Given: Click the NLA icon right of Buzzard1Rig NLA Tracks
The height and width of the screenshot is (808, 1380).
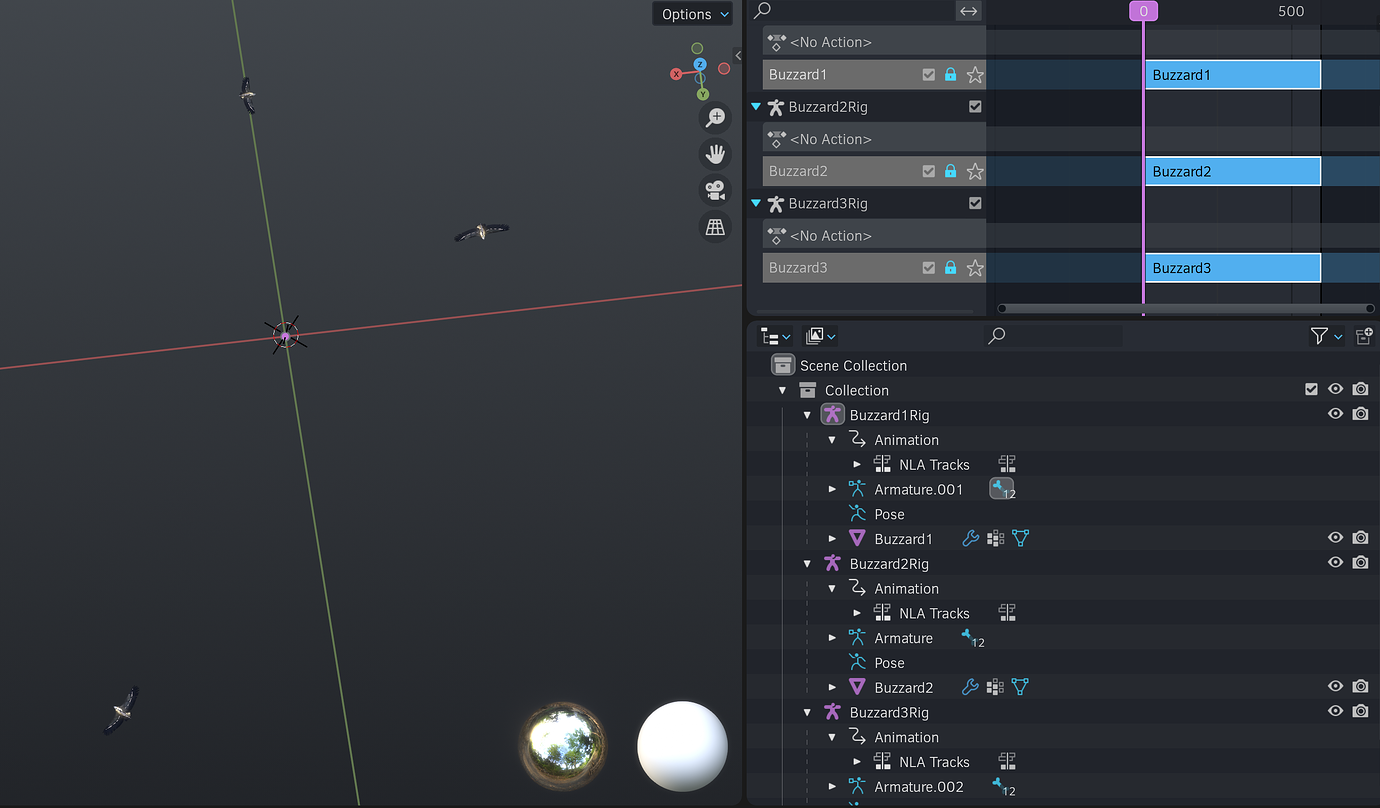Looking at the screenshot, I should pos(1007,464).
